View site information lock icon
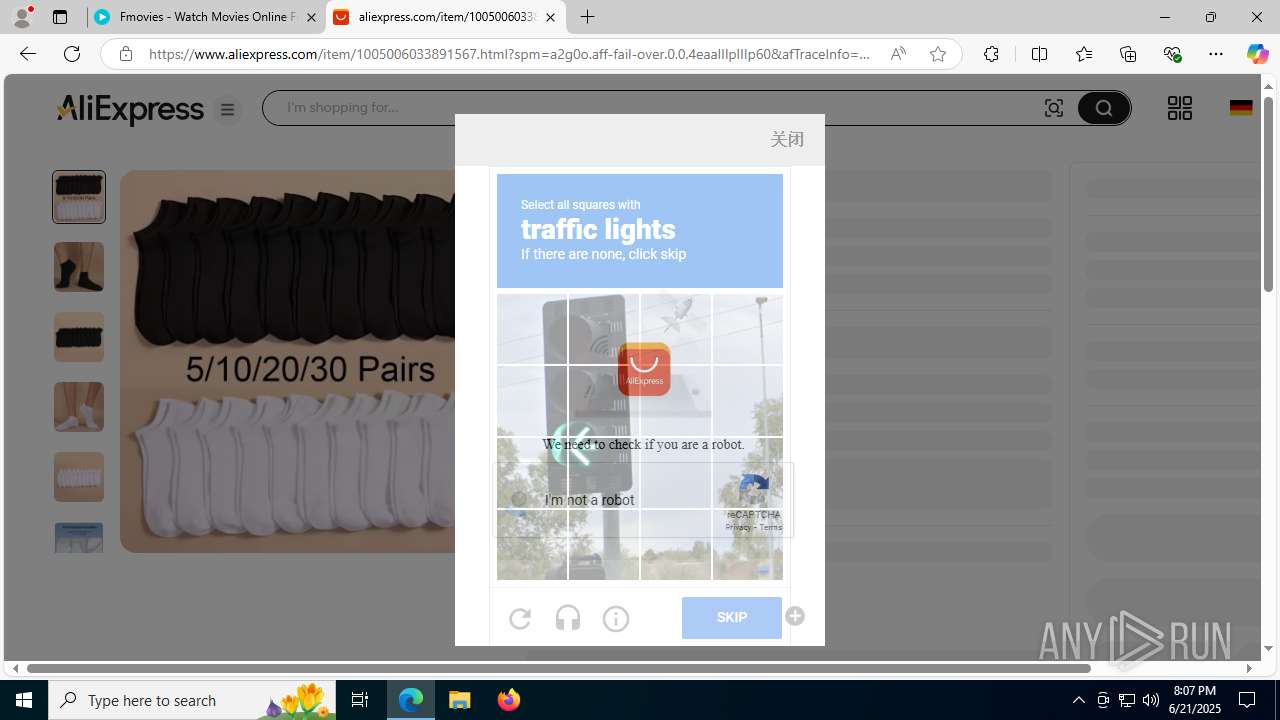1280x720 pixels. (x=126, y=54)
